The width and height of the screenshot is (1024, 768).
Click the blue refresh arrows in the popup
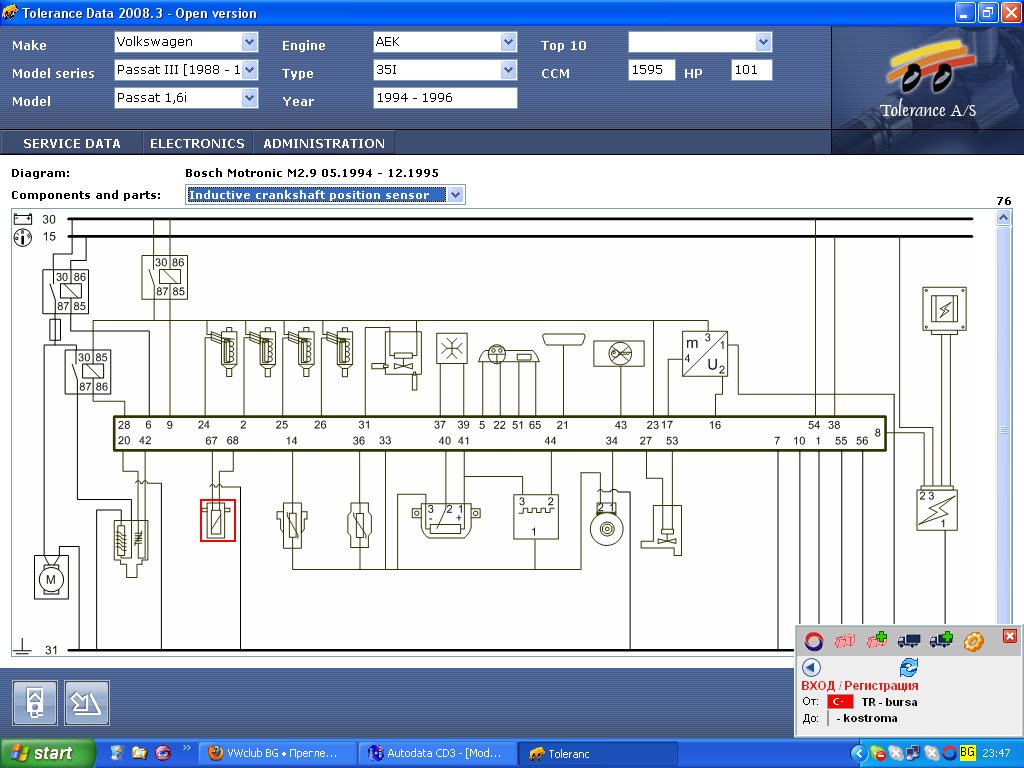[x=908, y=667]
